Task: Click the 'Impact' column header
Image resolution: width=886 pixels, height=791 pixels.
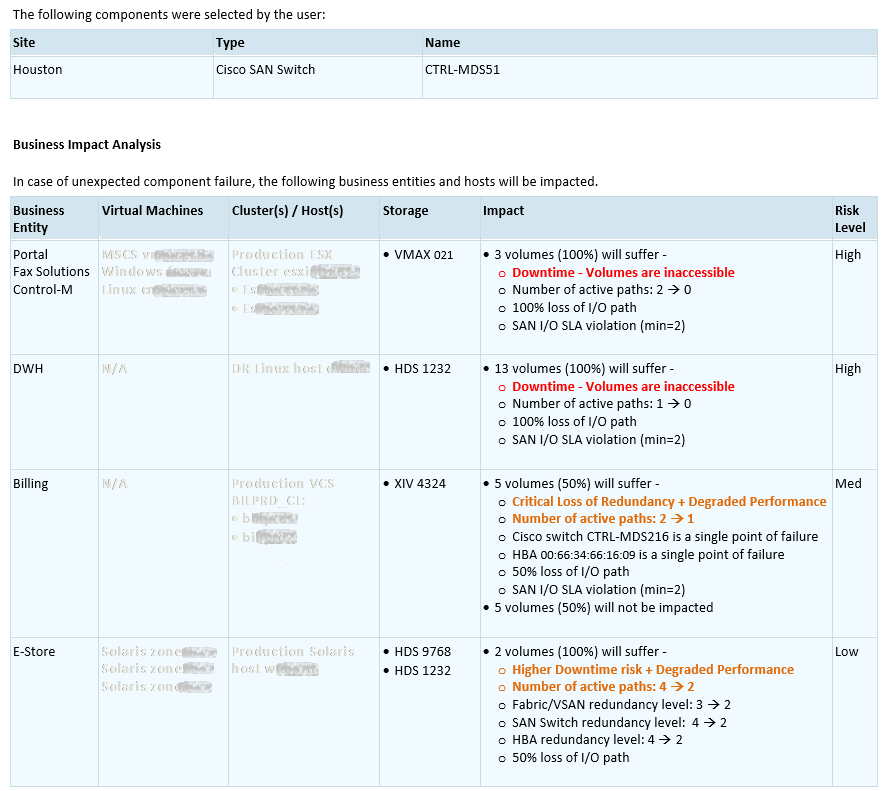Action: click(503, 210)
